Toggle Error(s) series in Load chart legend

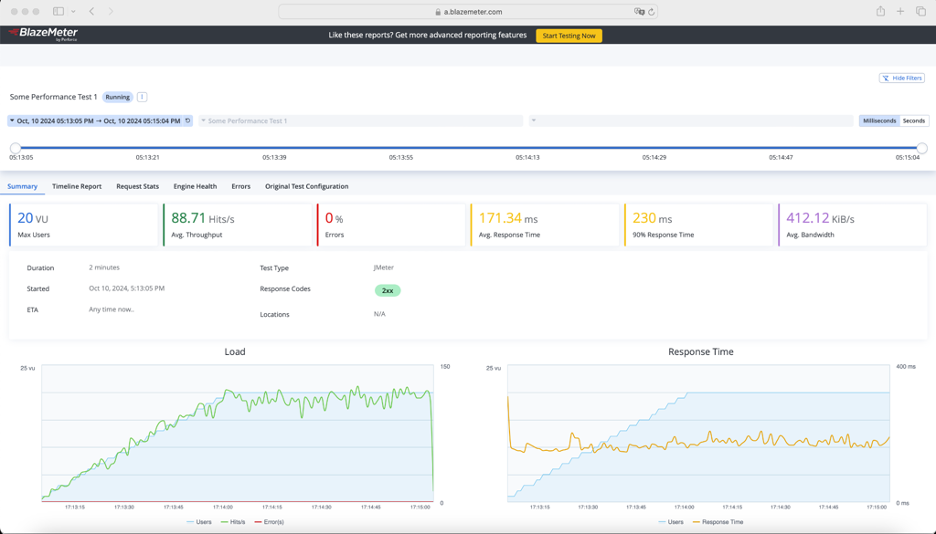point(269,522)
